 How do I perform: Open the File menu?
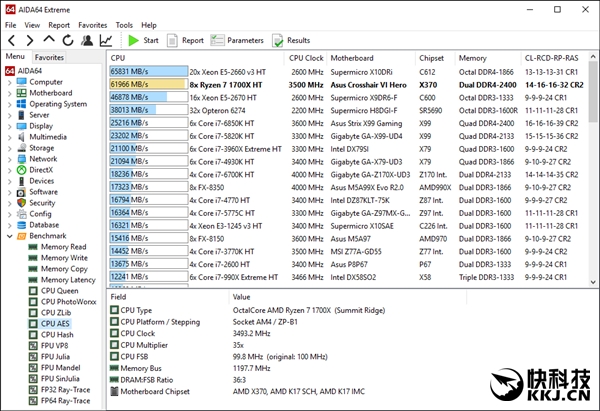click(10, 25)
